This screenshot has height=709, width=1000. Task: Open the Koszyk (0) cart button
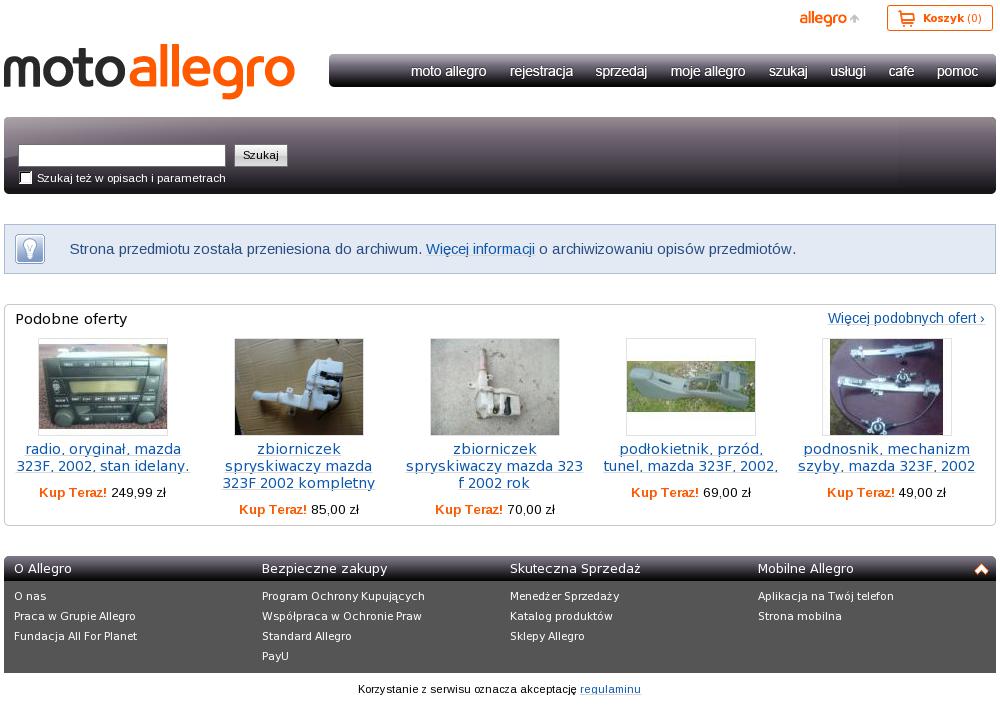click(939, 18)
